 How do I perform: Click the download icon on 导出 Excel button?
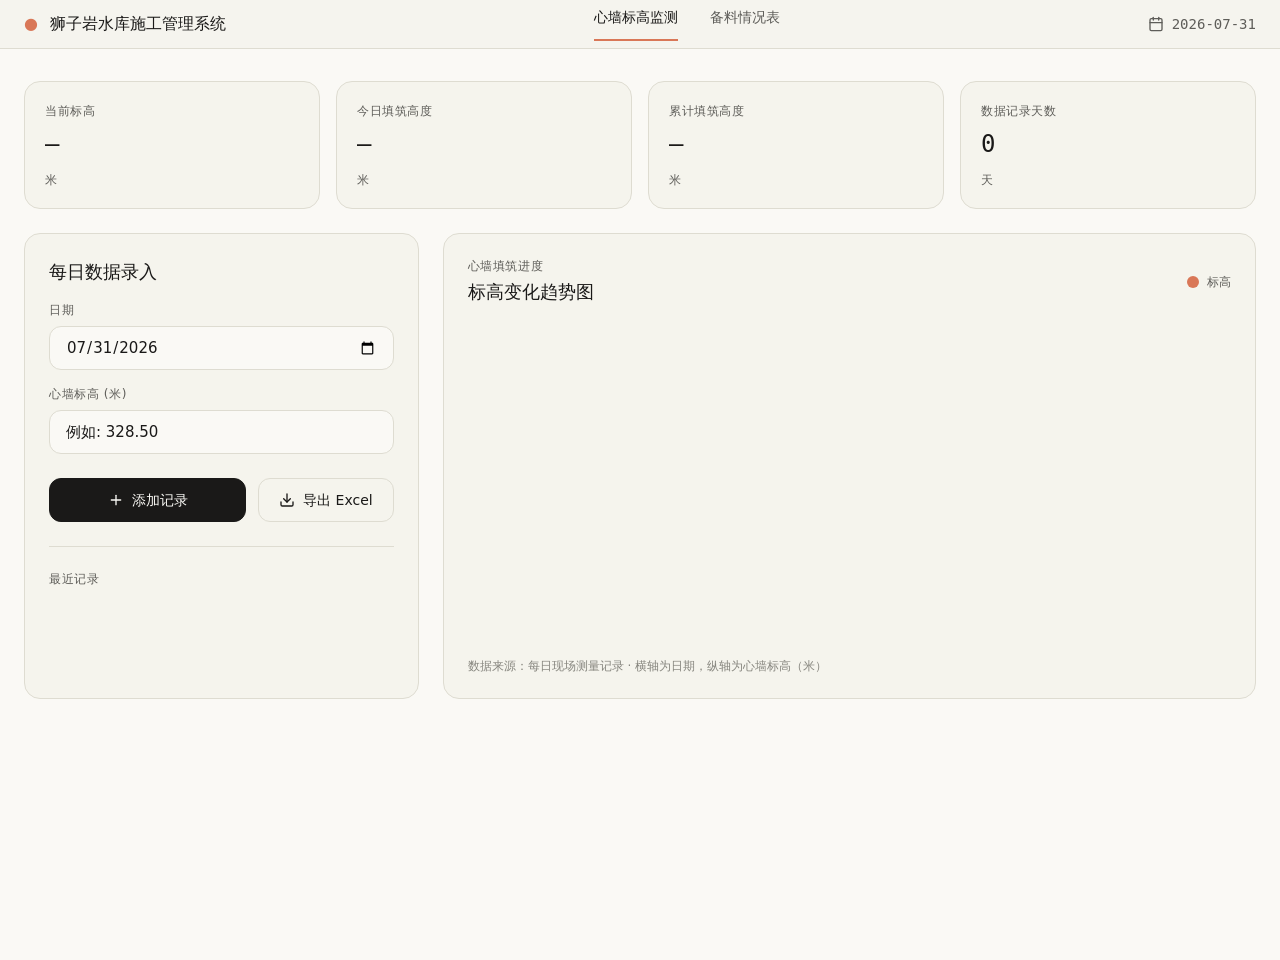[x=287, y=500]
